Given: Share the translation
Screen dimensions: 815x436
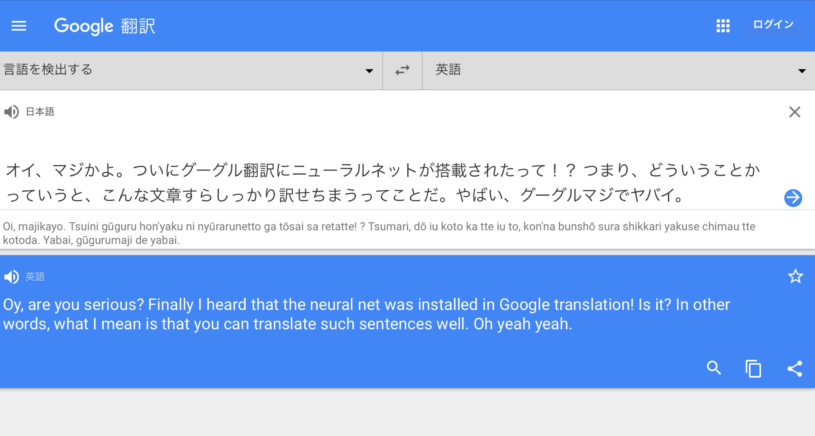Looking at the screenshot, I should [x=794, y=368].
